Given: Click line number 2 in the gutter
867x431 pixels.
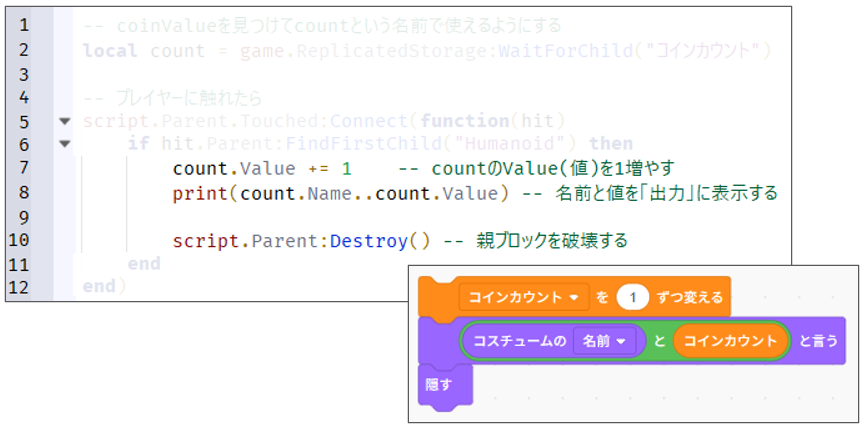Looking at the screenshot, I should (x=24, y=50).
